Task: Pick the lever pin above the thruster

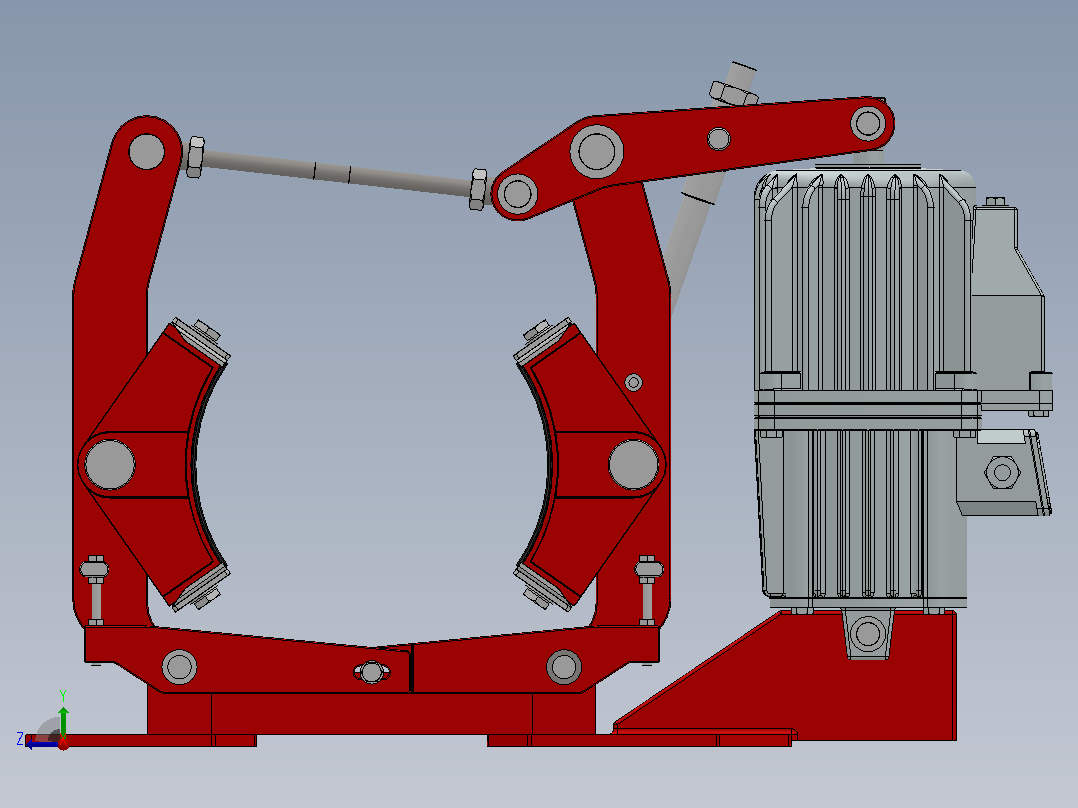Action: click(x=868, y=124)
